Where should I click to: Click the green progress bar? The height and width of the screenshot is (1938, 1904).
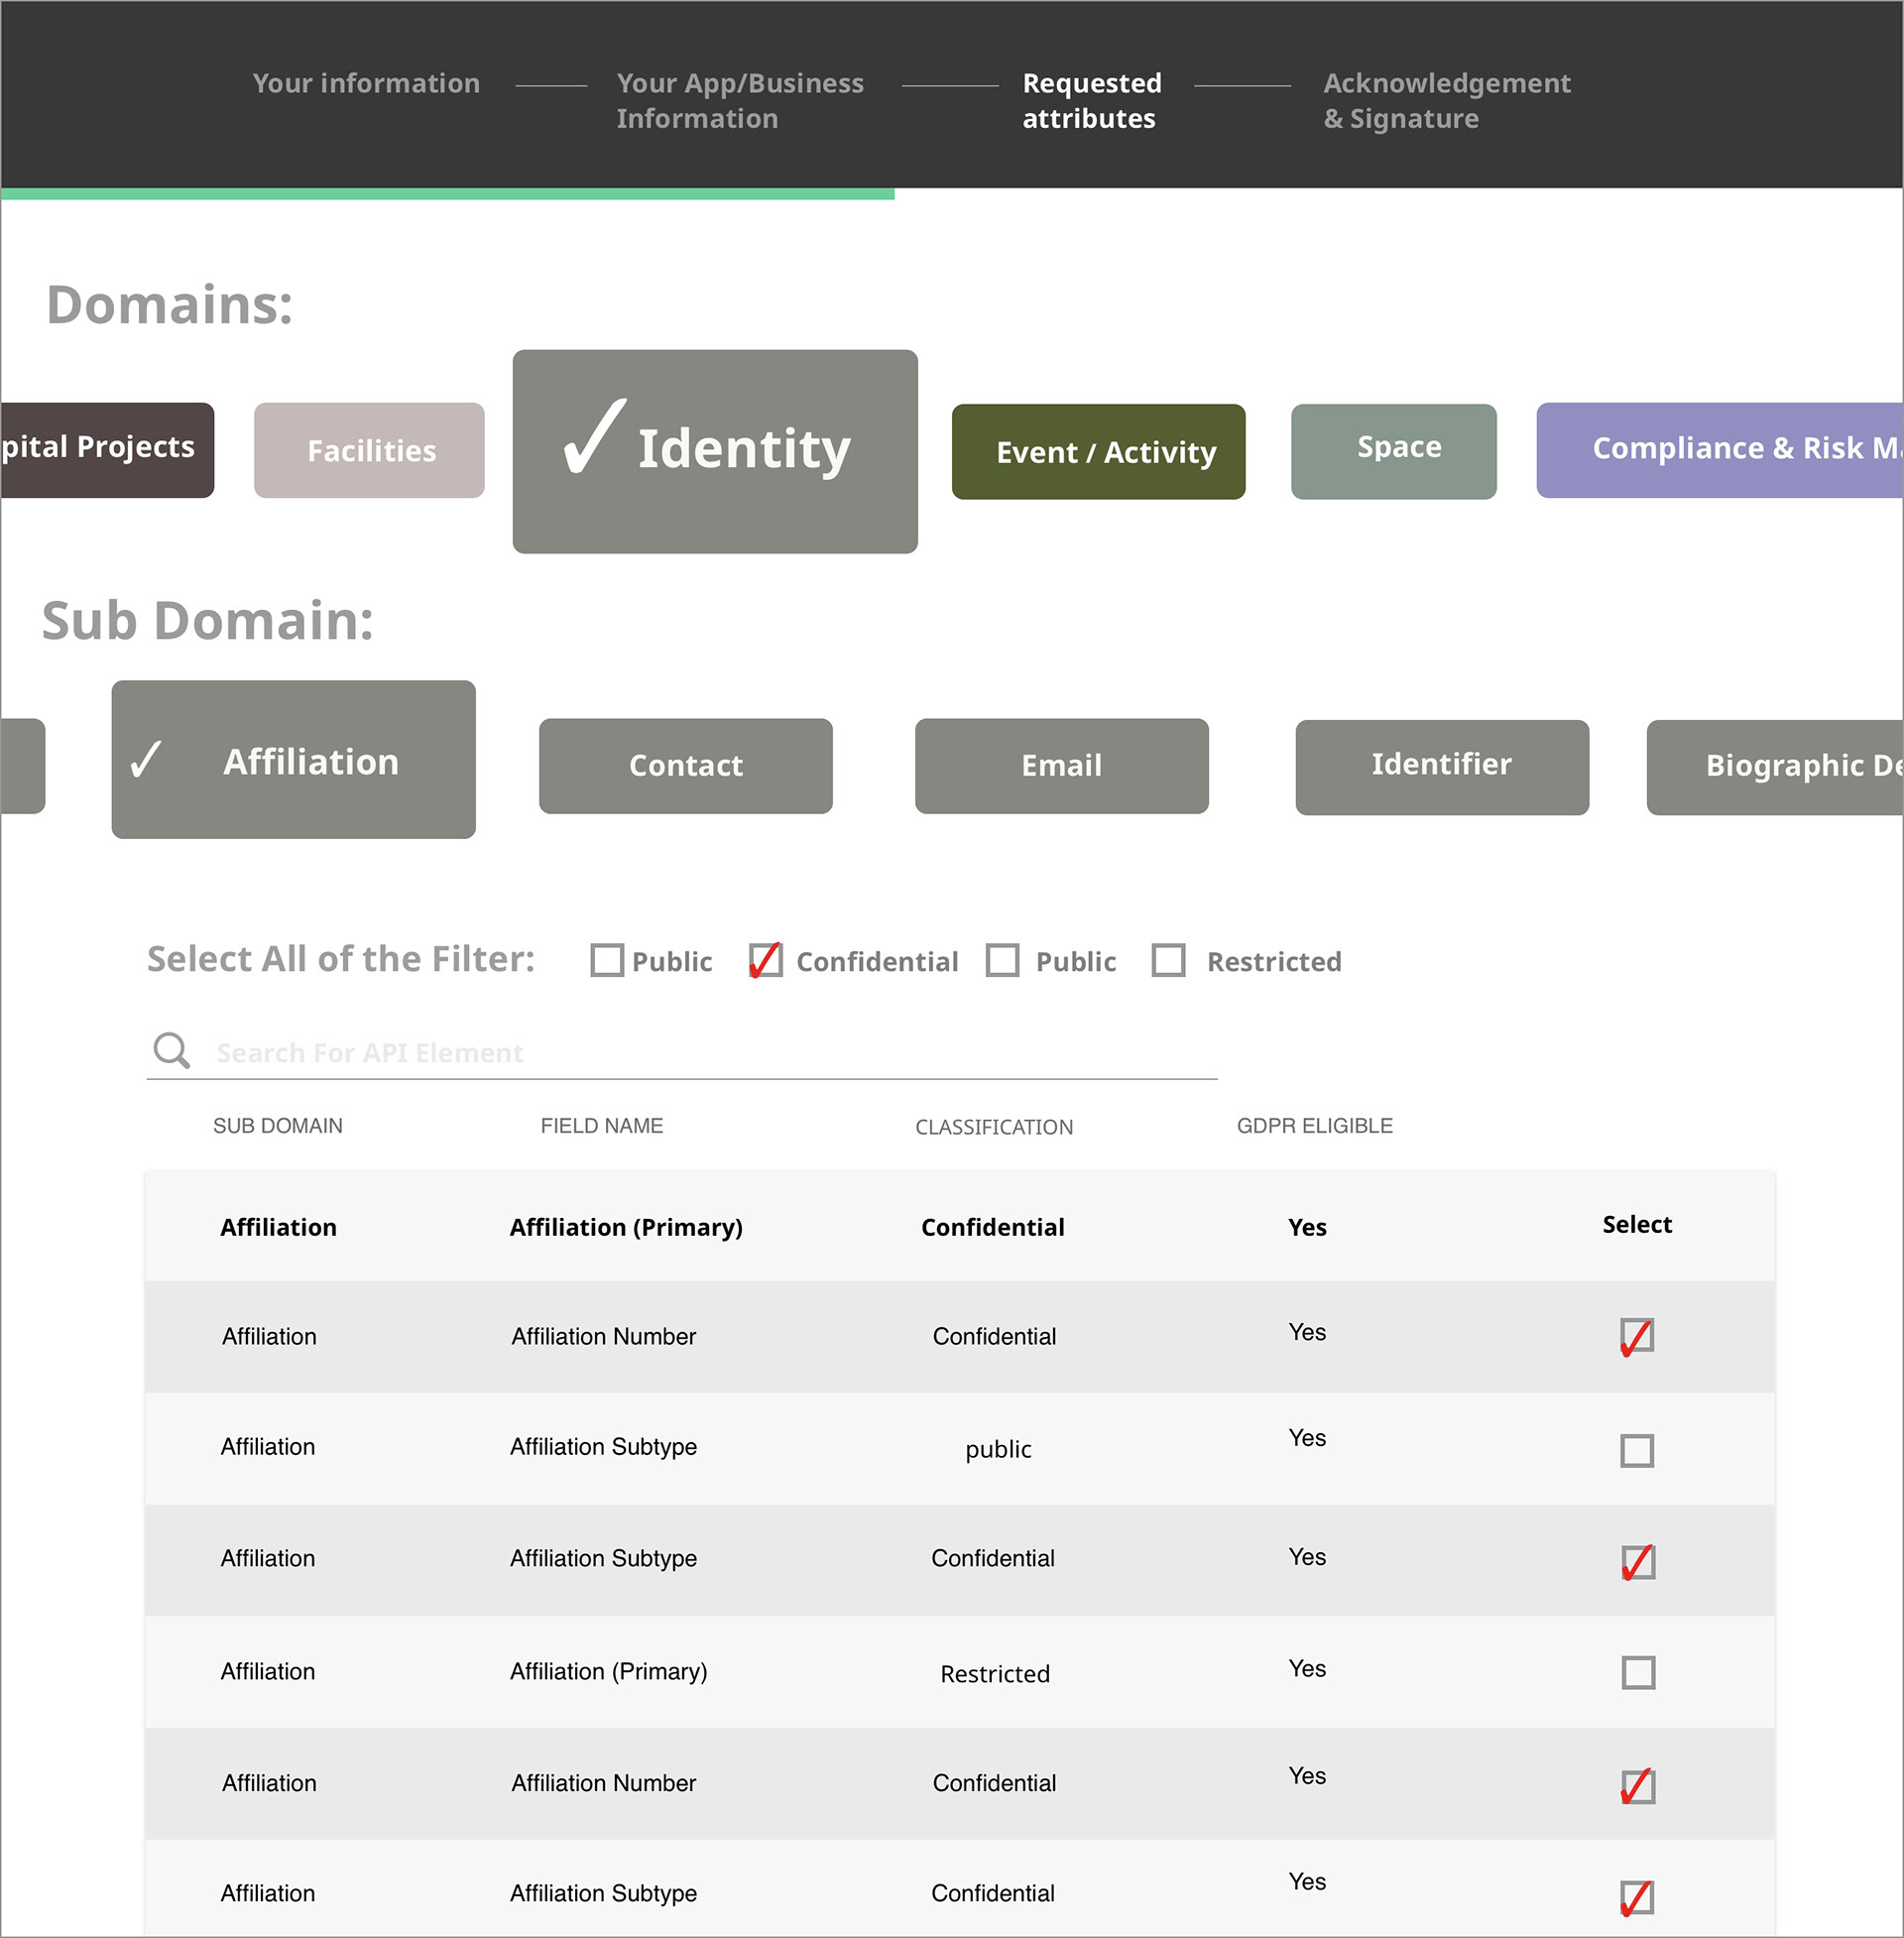click(x=447, y=194)
